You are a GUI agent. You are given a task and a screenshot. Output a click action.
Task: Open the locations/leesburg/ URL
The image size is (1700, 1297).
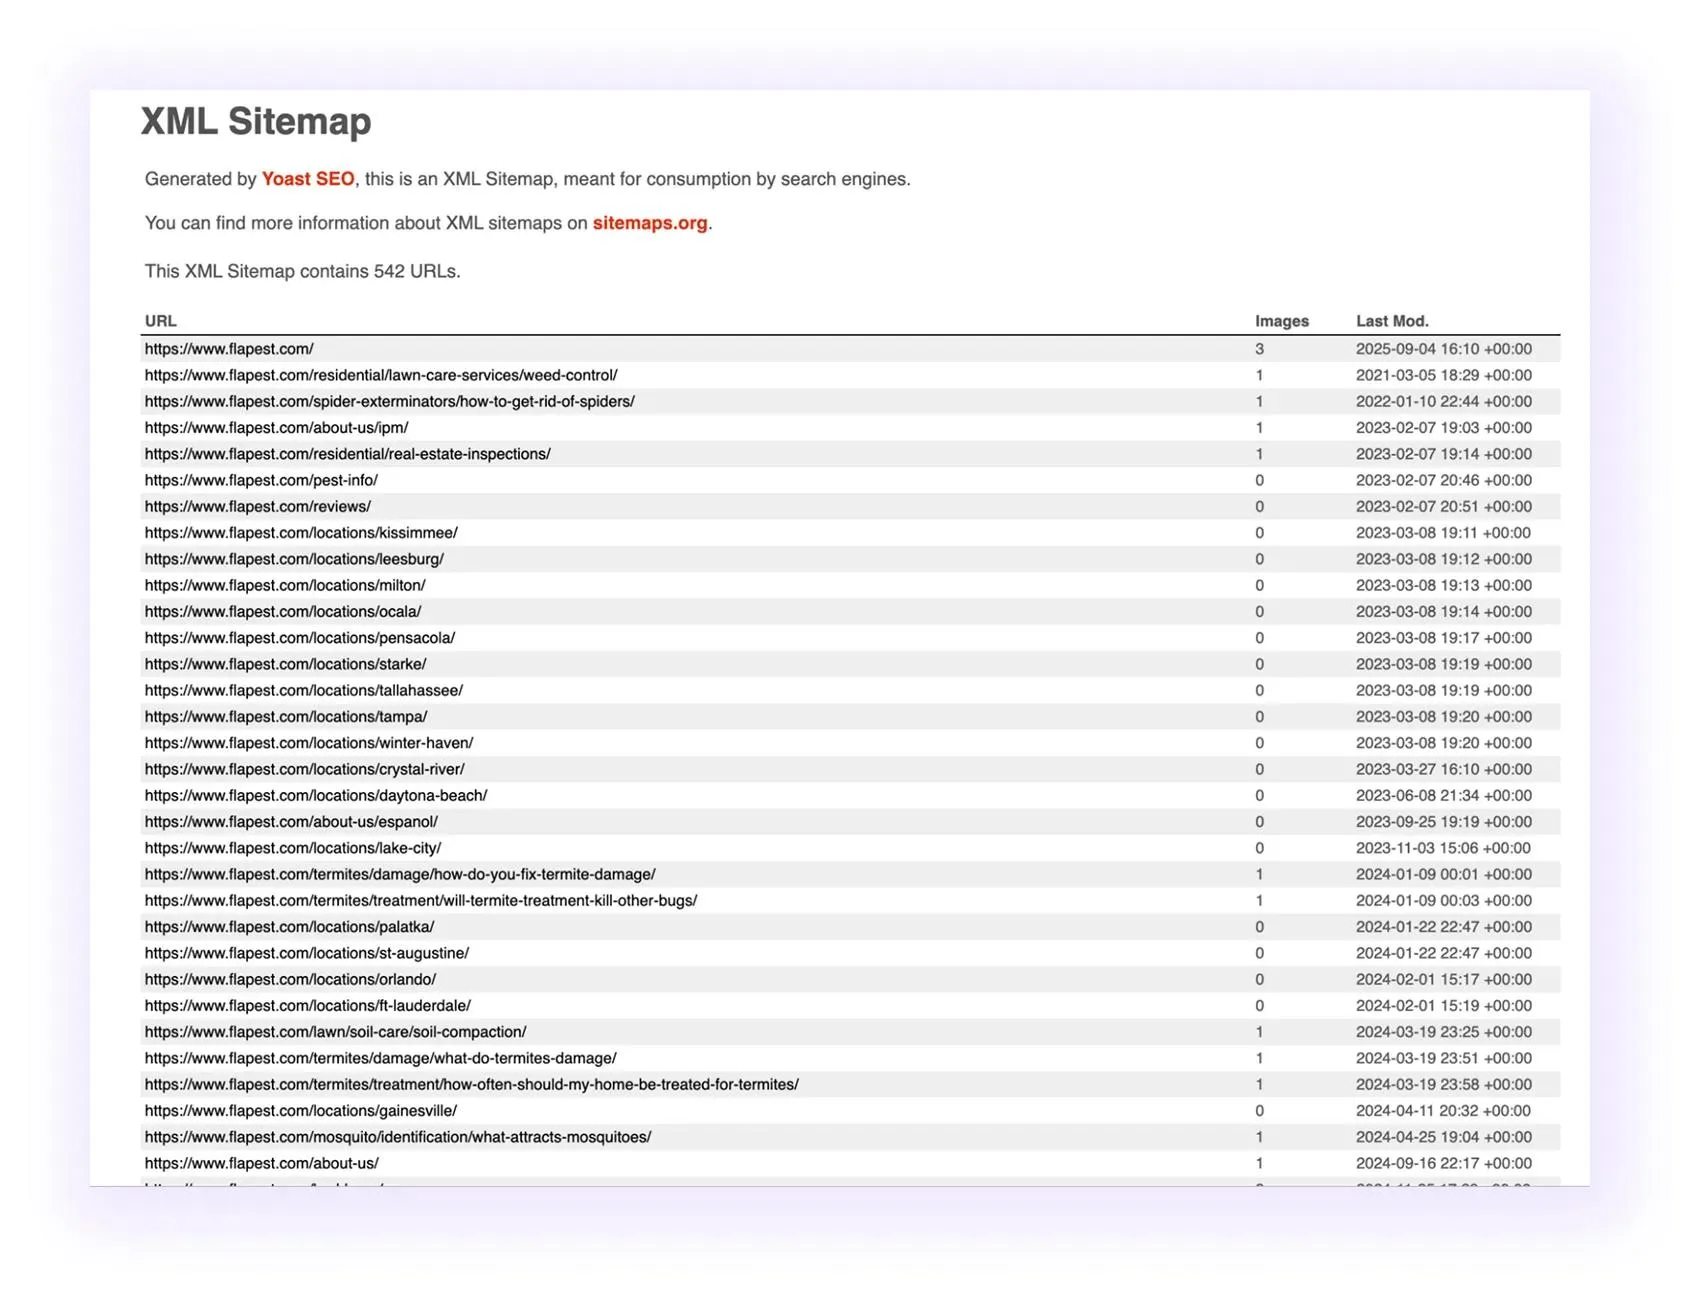point(294,559)
